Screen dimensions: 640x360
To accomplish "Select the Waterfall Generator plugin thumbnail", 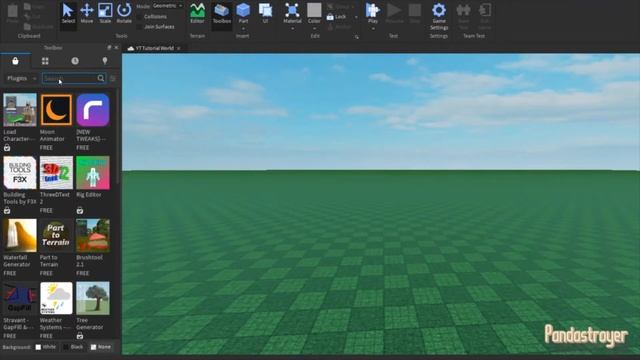I will tap(20, 236).
